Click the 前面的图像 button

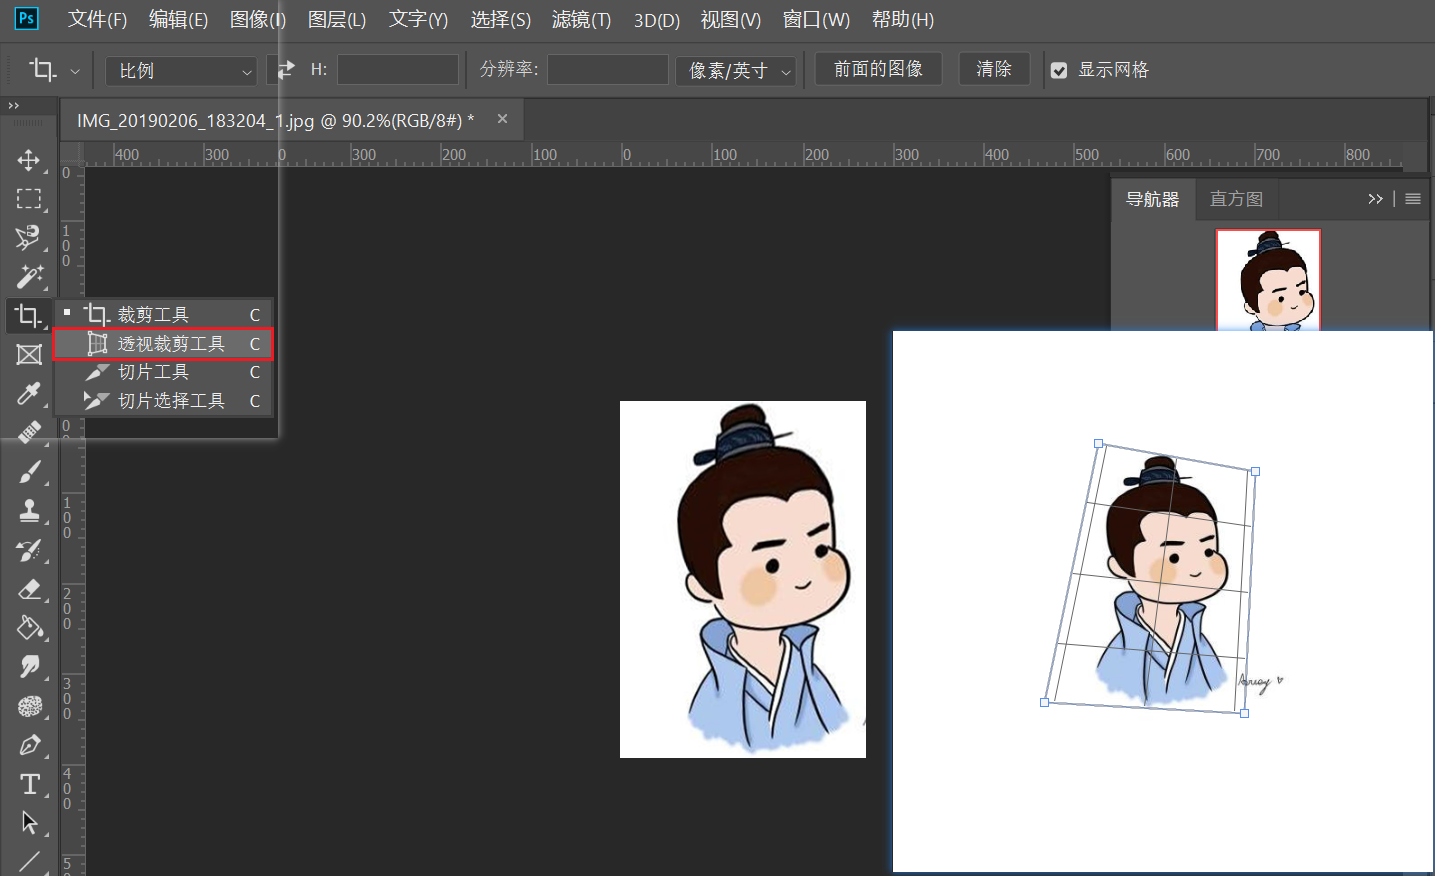[x=878, y=69]
